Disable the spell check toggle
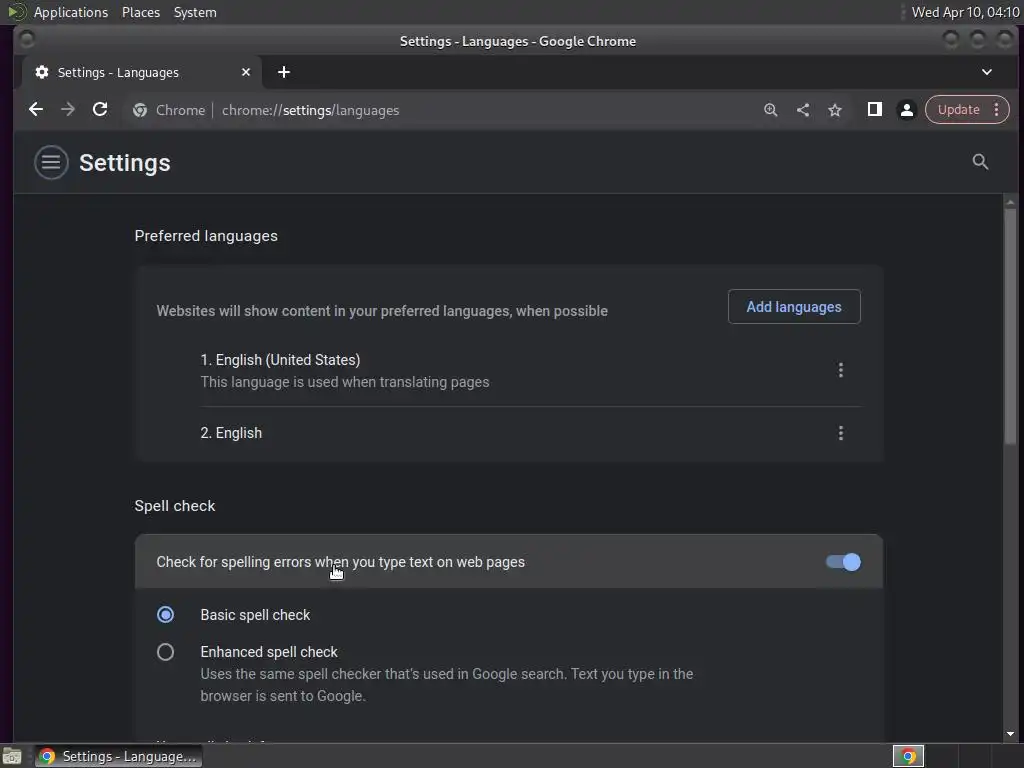The height and width of the screenshot is (768, 1024). [x=843, y=562]
